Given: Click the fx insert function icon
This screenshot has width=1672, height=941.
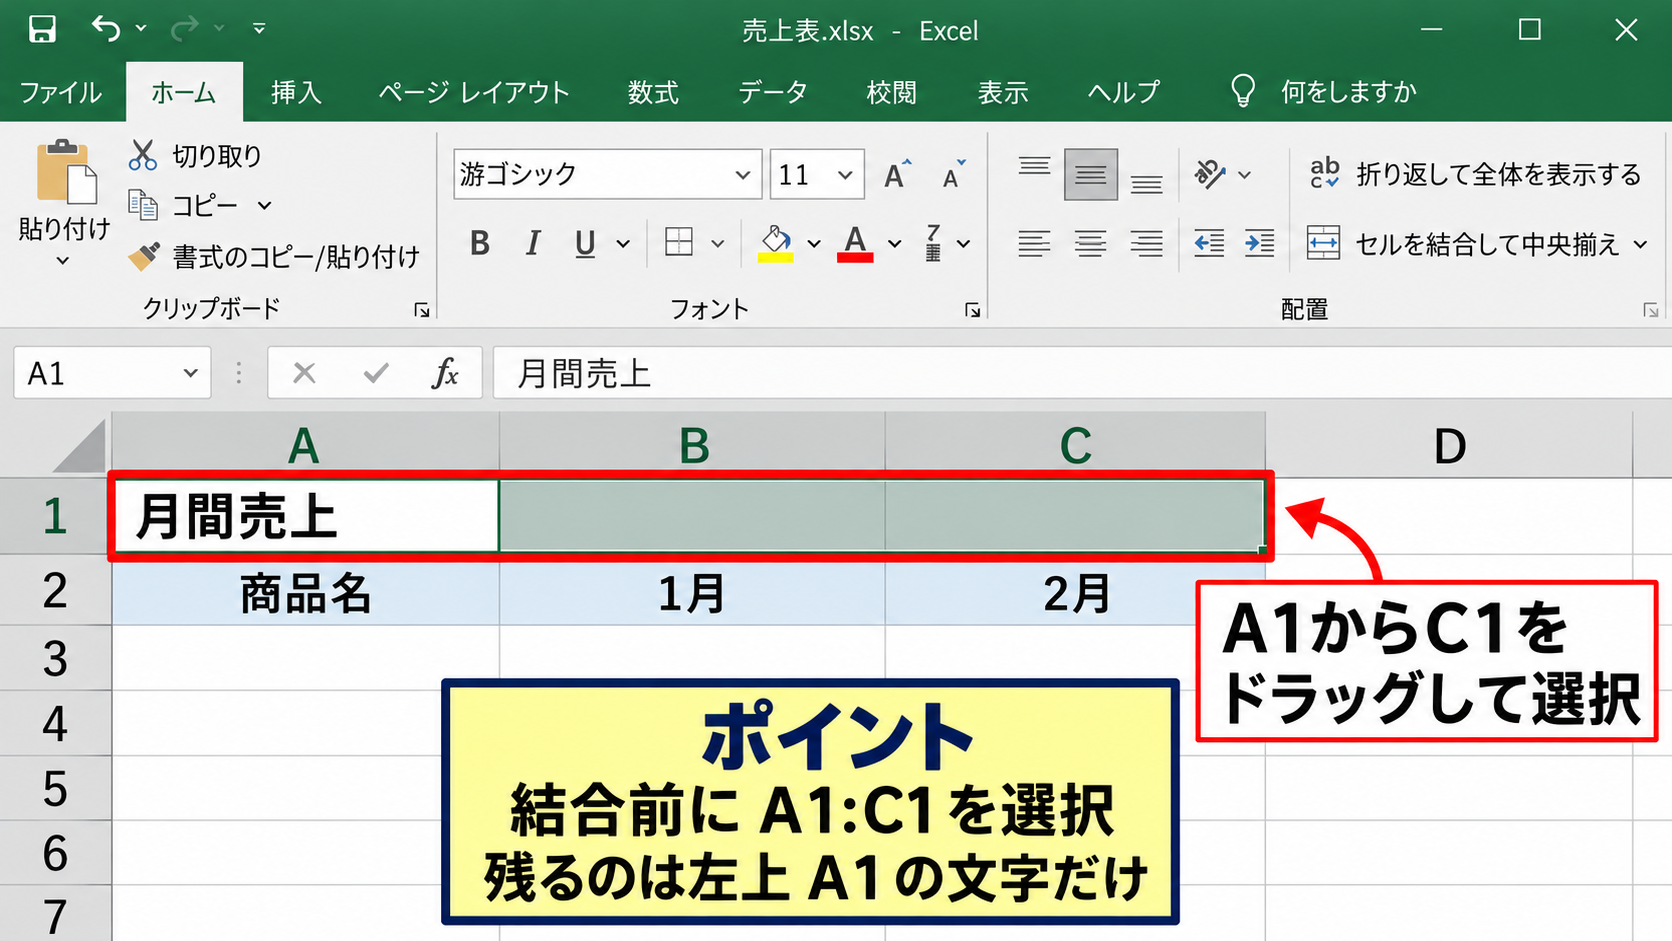Looking at the screenshot, I should coord(445,373).
